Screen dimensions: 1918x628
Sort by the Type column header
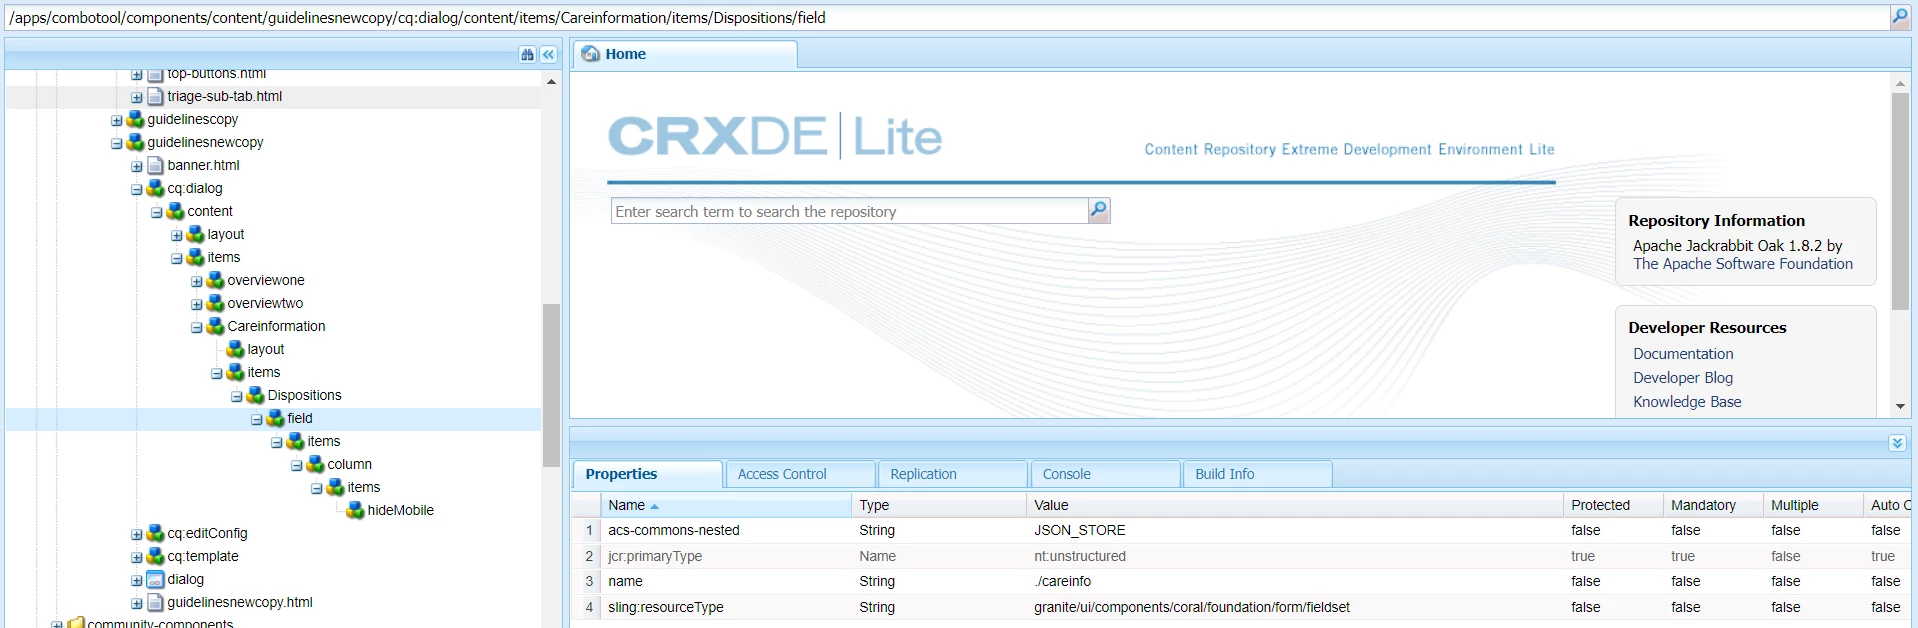(x=938, y=505)
